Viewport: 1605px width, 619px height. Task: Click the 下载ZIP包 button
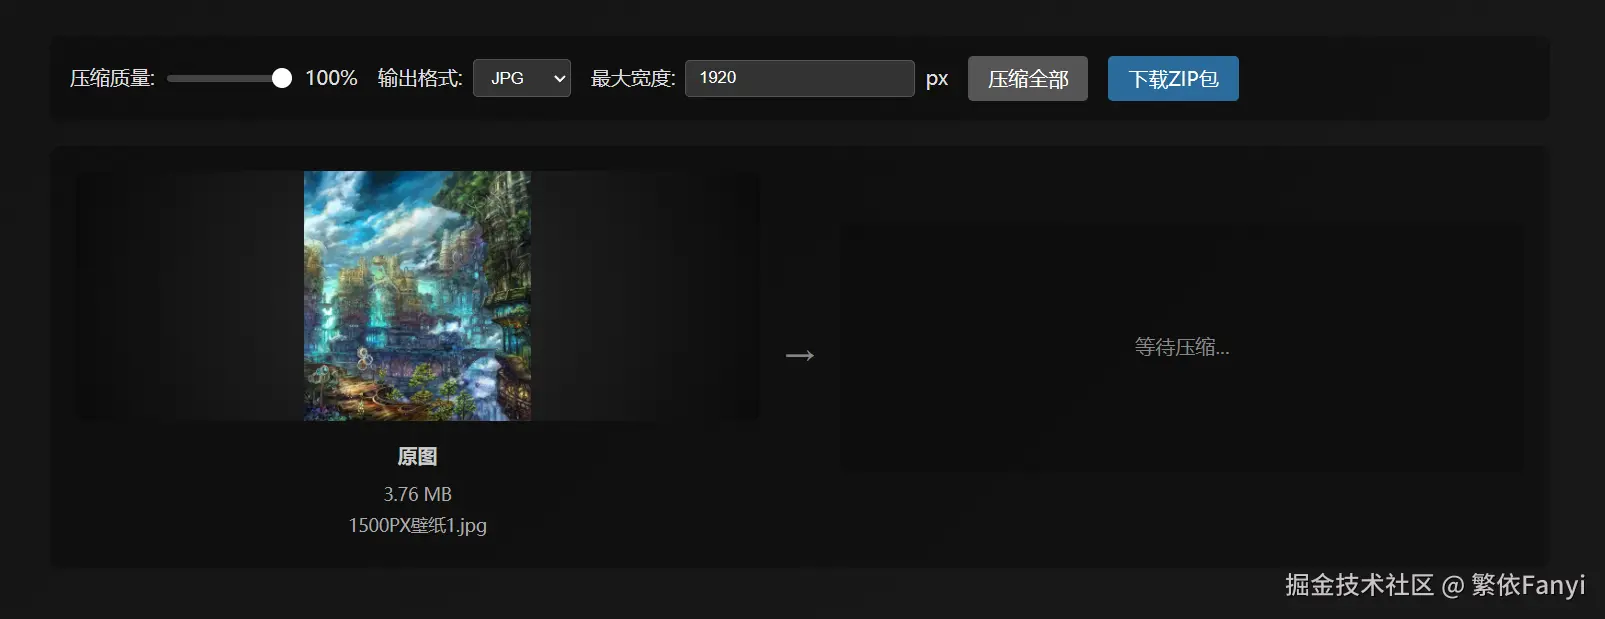[1173, 79]
